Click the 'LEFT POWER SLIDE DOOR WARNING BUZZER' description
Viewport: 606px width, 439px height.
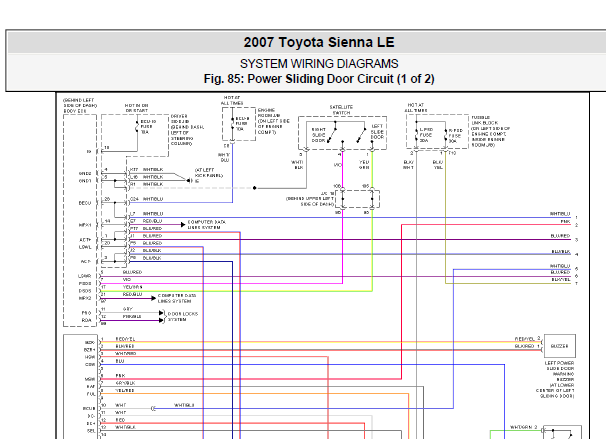click(x=555, y=379)
